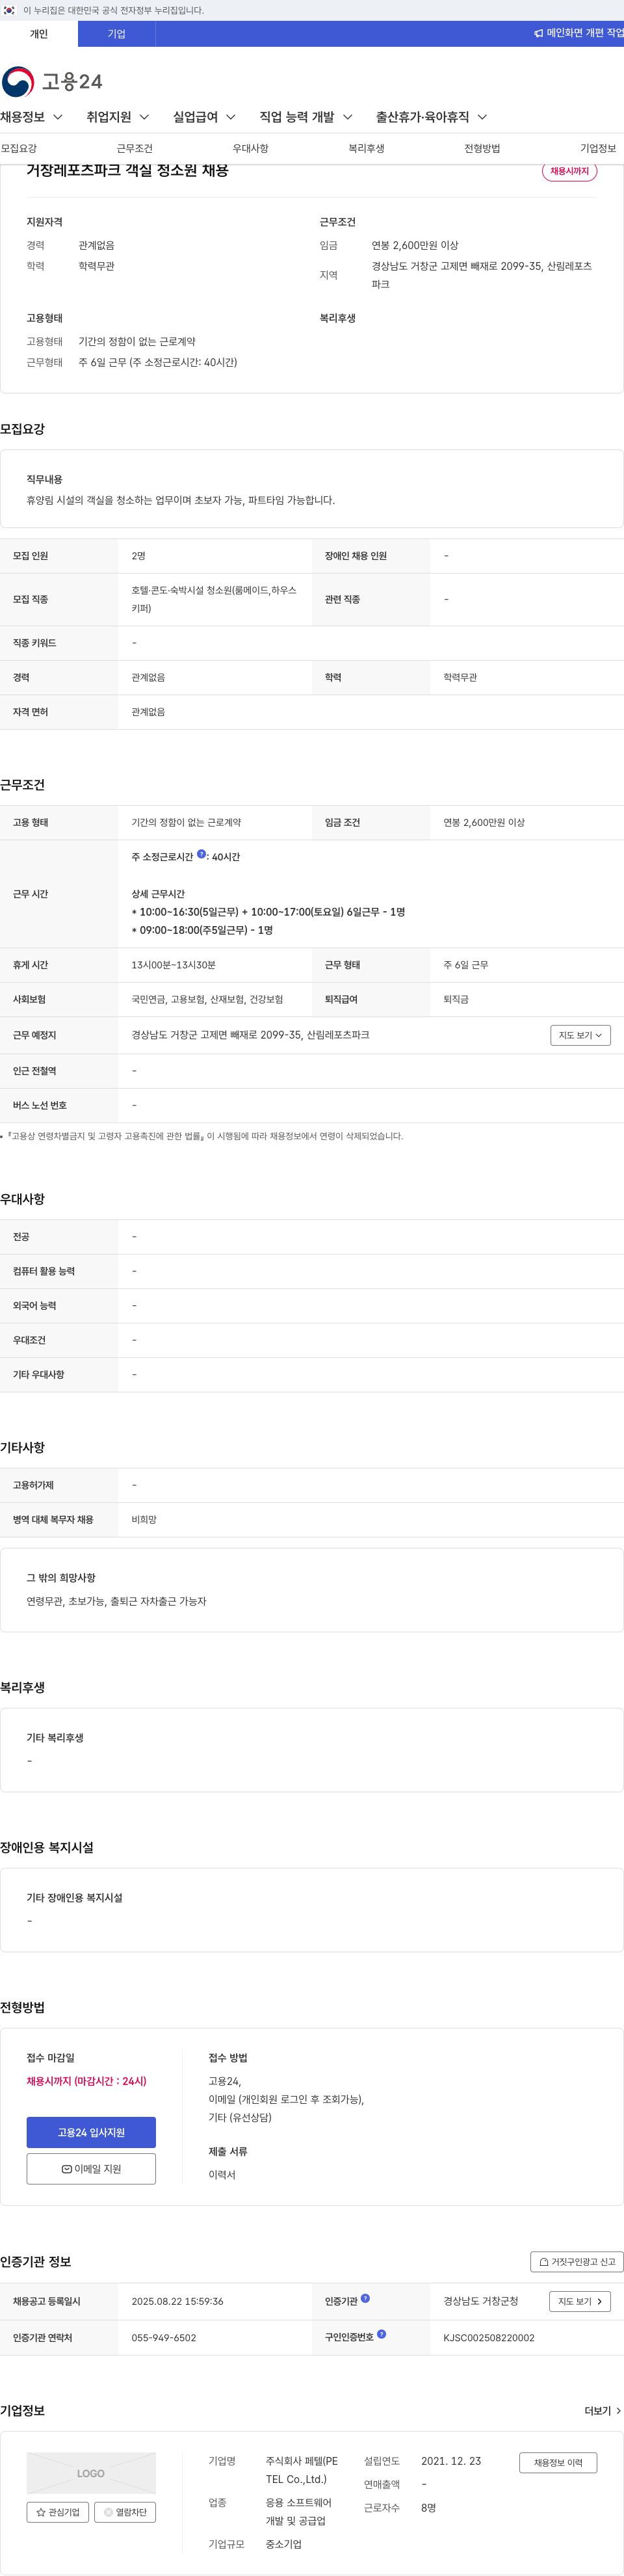Expand the 출산휴가·육아휴직 menu

point(432,117)
